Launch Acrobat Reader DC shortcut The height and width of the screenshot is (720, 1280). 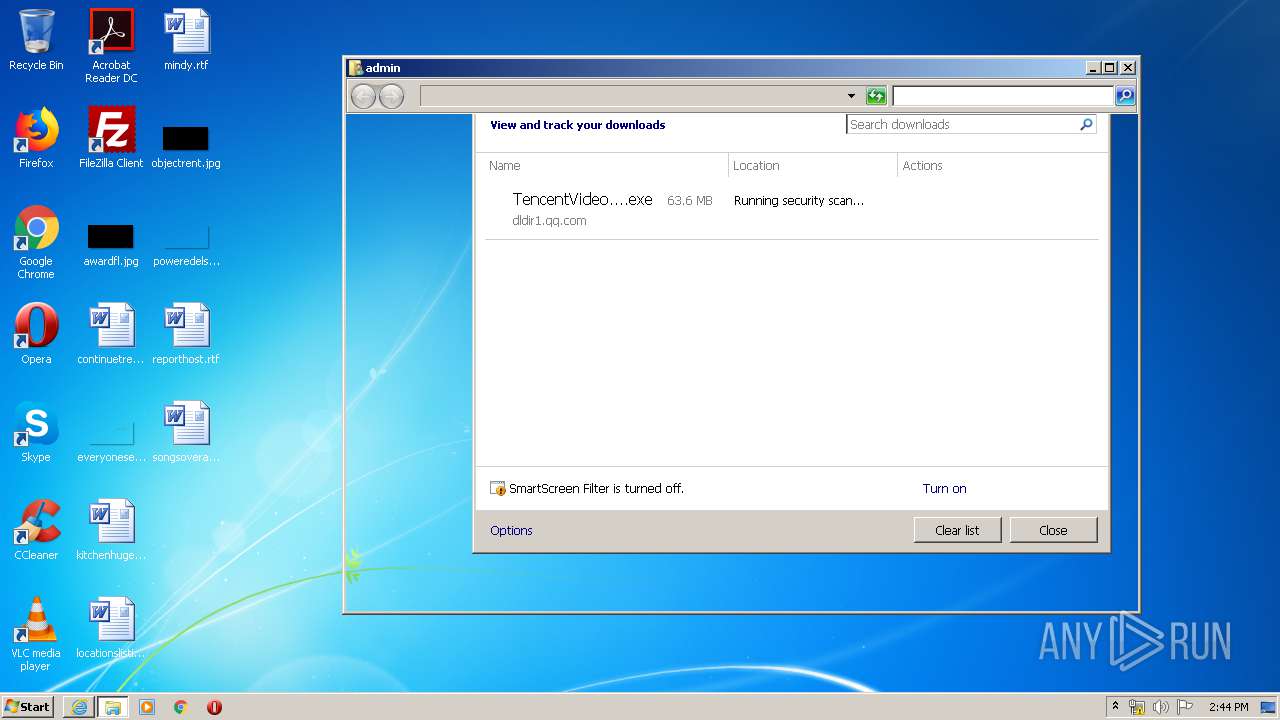point(111,46)
